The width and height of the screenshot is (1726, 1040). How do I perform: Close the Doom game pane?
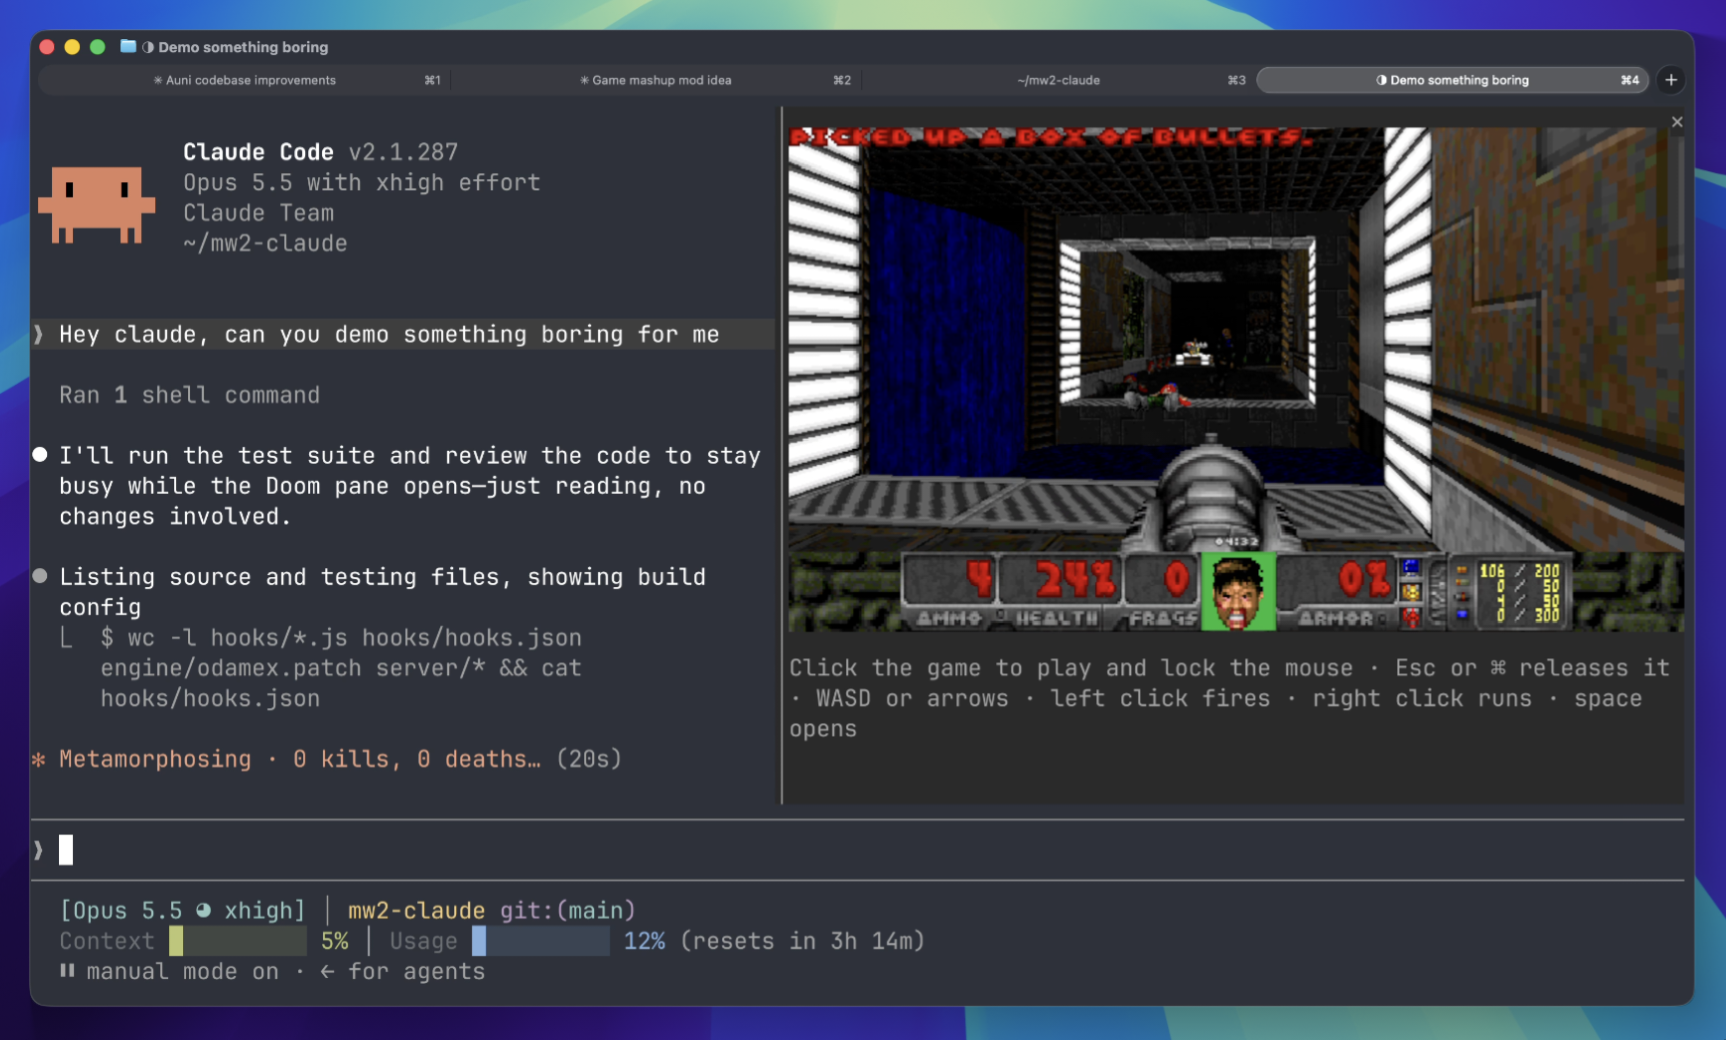coord(1677,122)
